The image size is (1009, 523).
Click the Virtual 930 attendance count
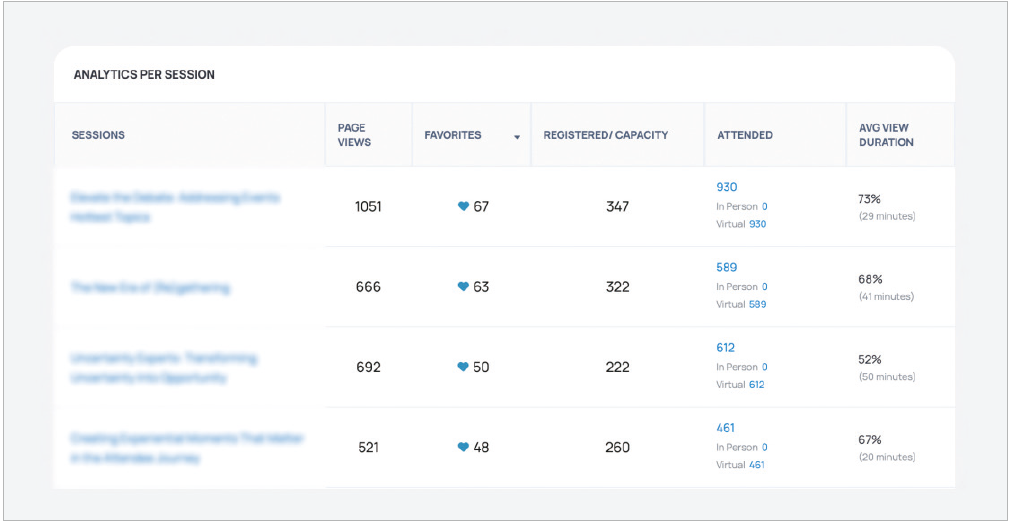click(x=757, y=224)
